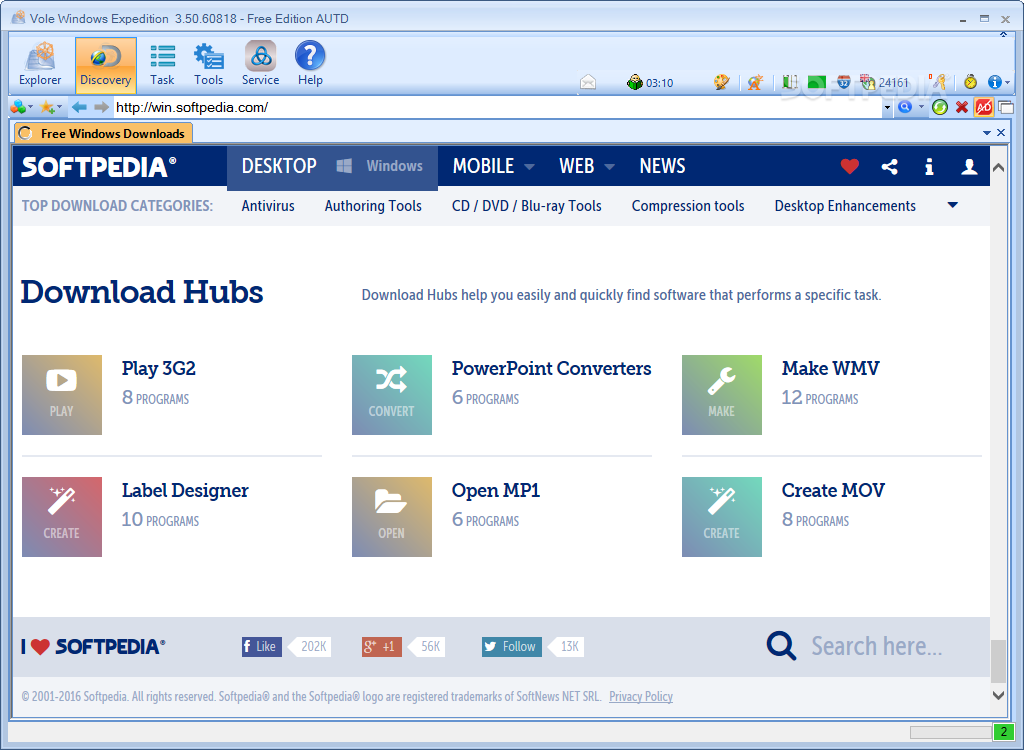Click the Google +1 button

(382, 646)
